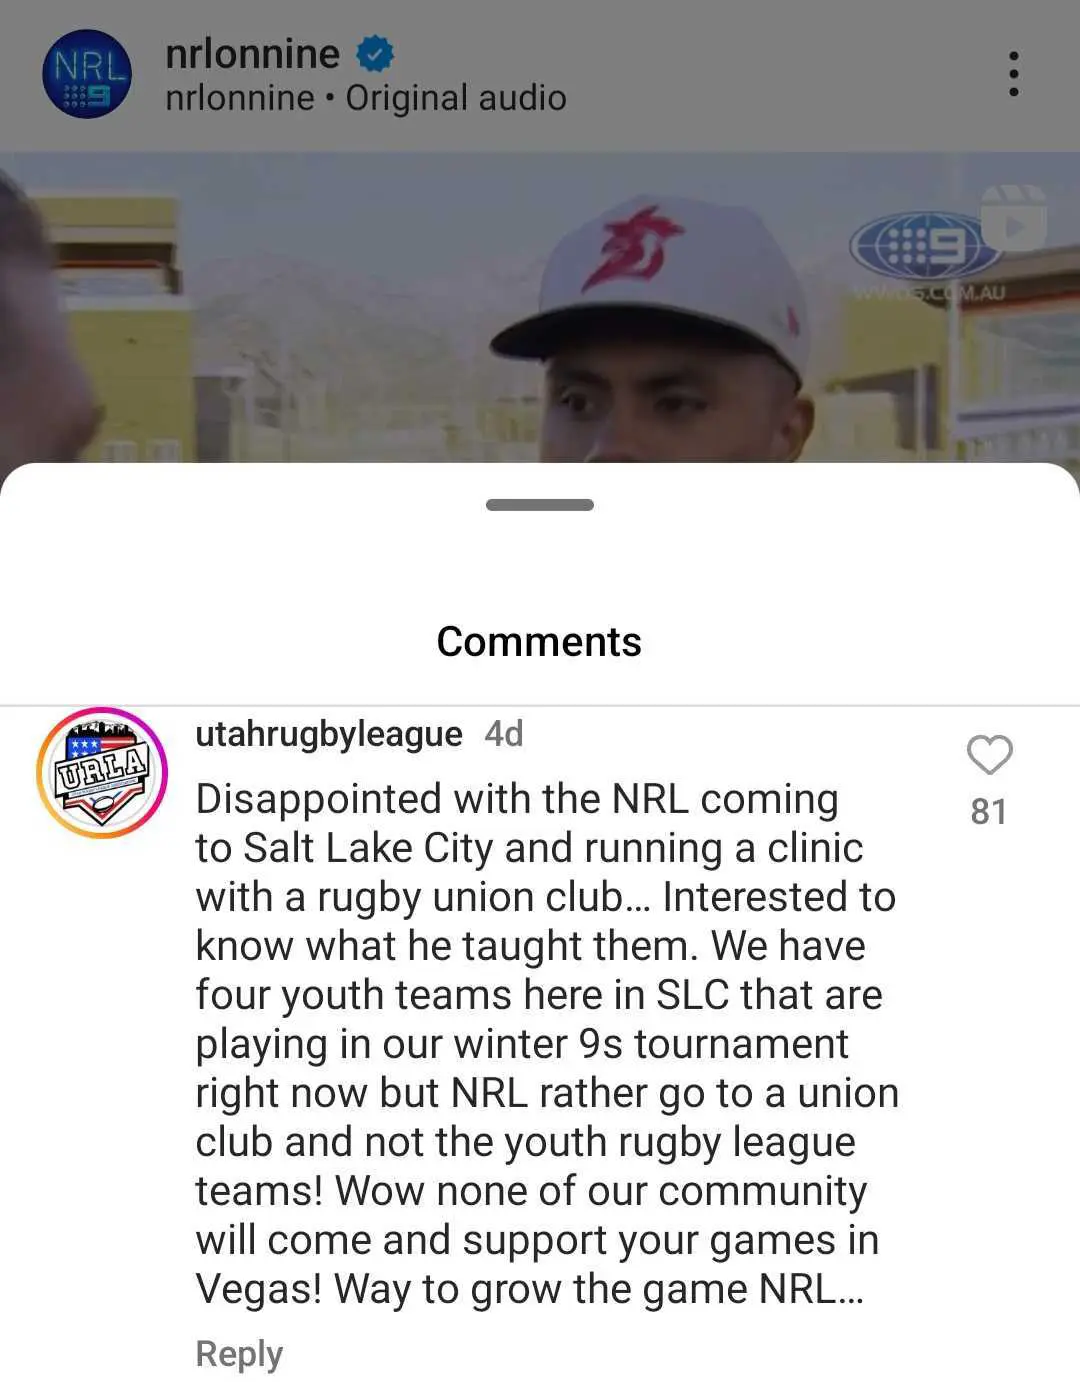1080x1382 pixels.
Task: Select the comment text about Salt Lake City
Action: click(547, 1044)
